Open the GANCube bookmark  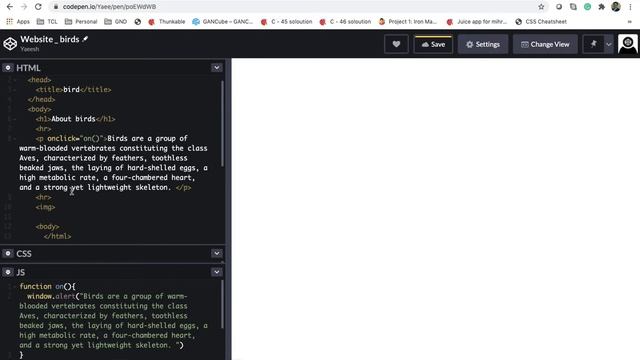click(222, 22)
